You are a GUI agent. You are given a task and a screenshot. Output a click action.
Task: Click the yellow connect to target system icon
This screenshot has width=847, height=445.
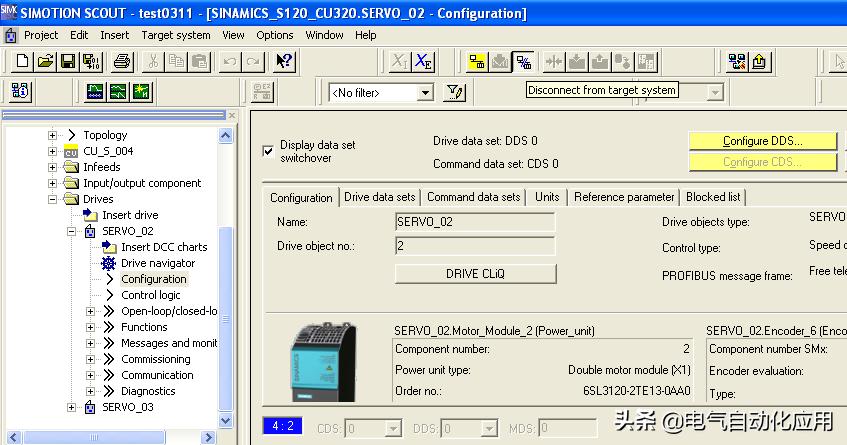coord(477,62)
